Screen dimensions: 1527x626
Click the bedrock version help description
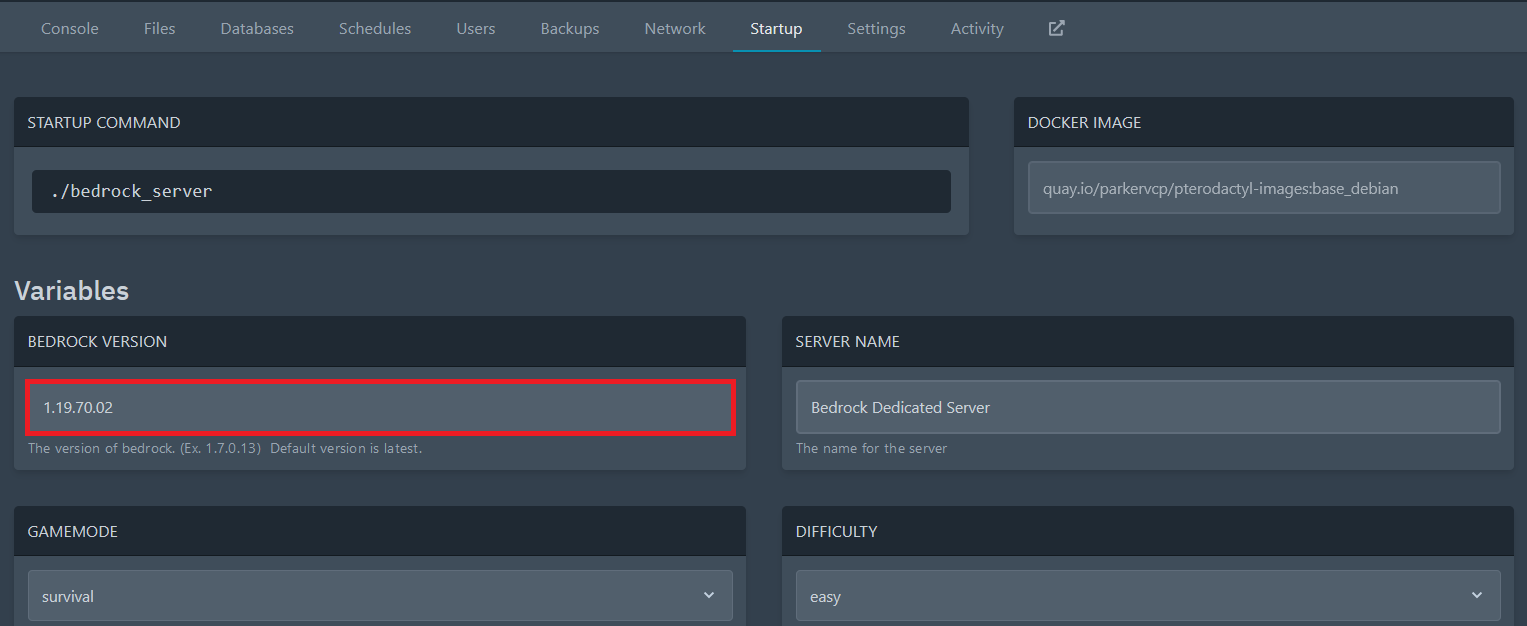pos(225,449)
